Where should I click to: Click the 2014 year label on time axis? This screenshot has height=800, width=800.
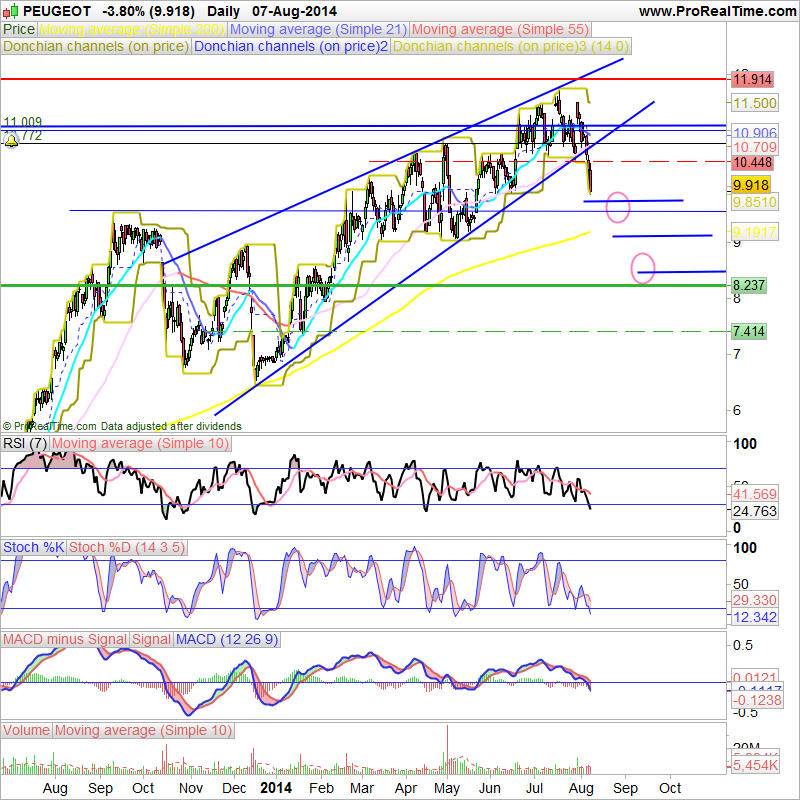point(276,788)
